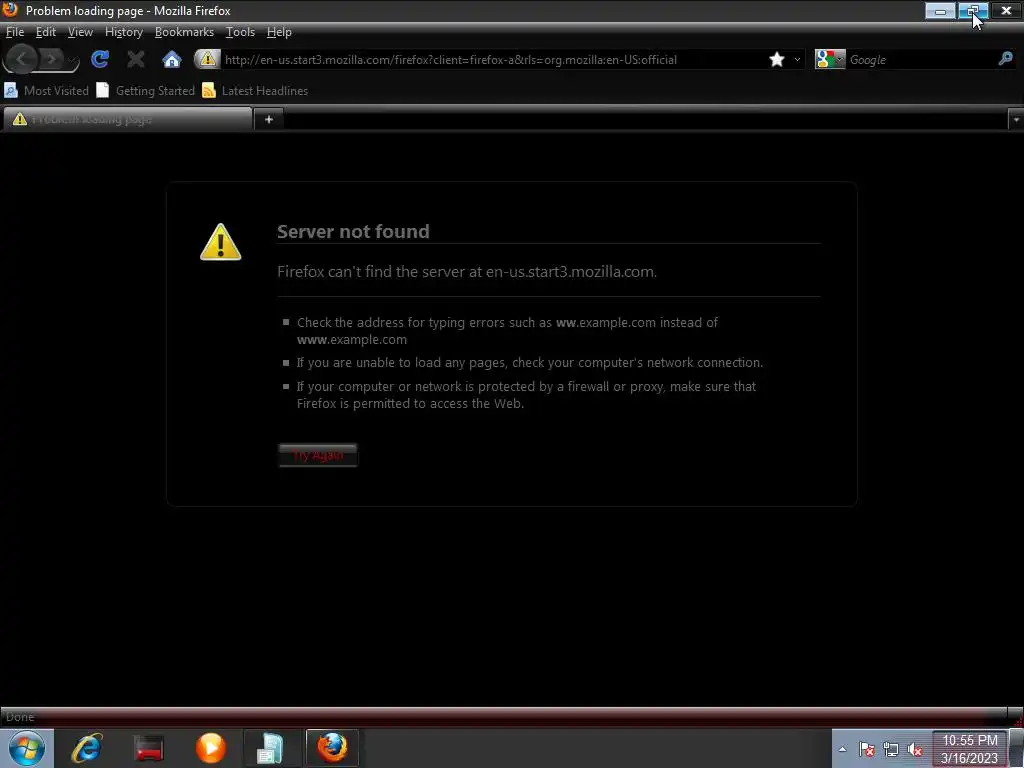Open the Most Visited bookmarks folder
This screenshot has width=1024, height=768.
point(46,91)
